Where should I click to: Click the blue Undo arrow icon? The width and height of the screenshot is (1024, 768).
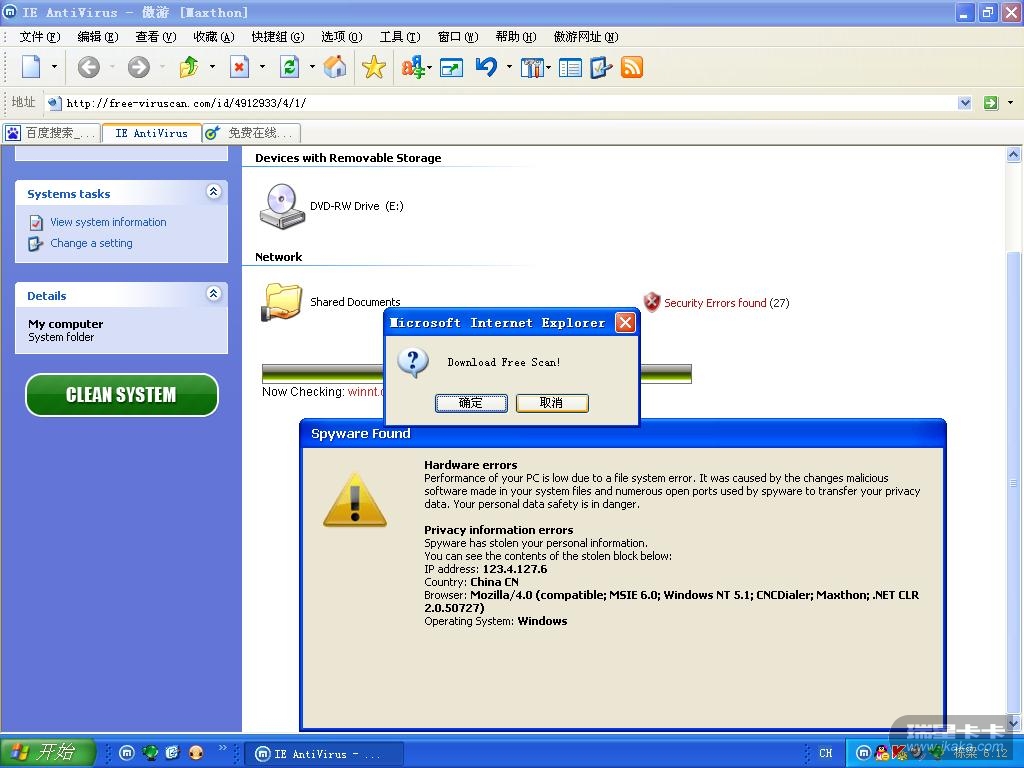click(x=487, y=67)
